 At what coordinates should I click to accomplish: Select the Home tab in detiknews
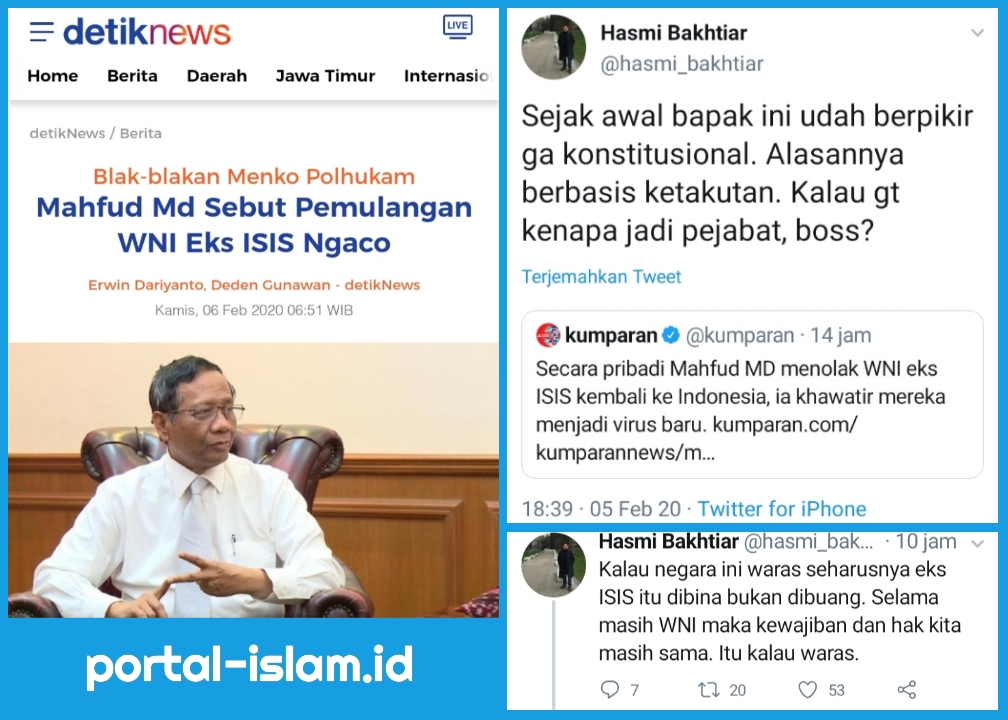coord(53,76)
